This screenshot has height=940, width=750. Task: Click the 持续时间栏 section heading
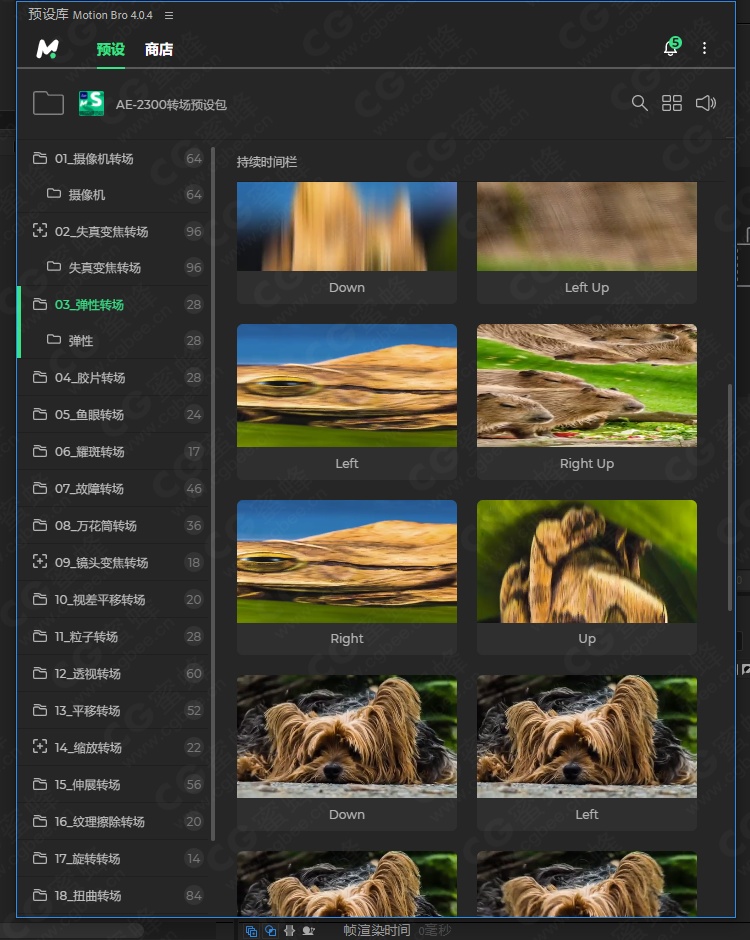click(267, 162)
